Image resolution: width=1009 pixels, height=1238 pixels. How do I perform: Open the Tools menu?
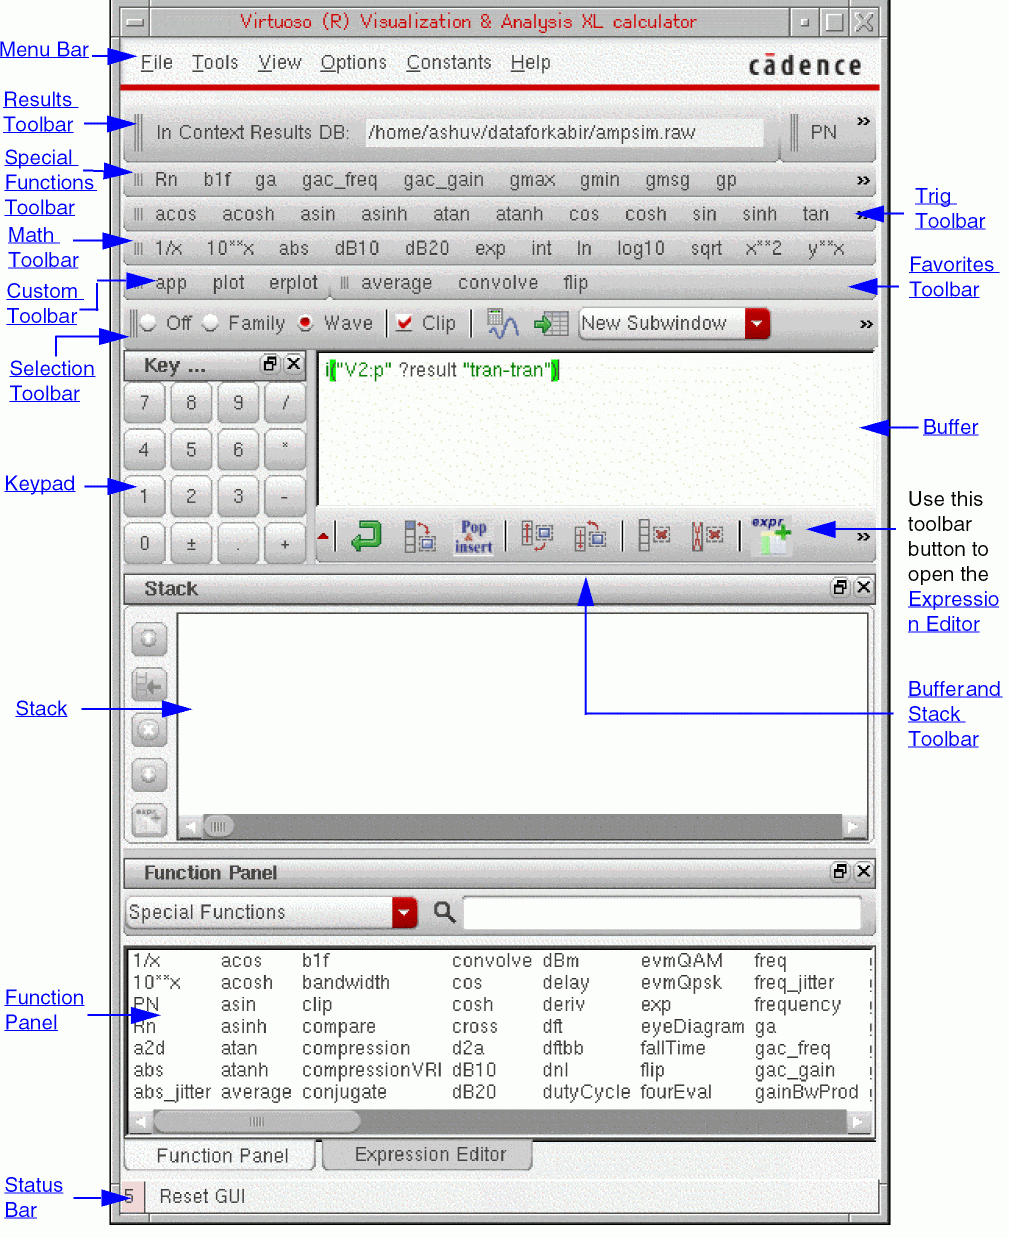215,62
